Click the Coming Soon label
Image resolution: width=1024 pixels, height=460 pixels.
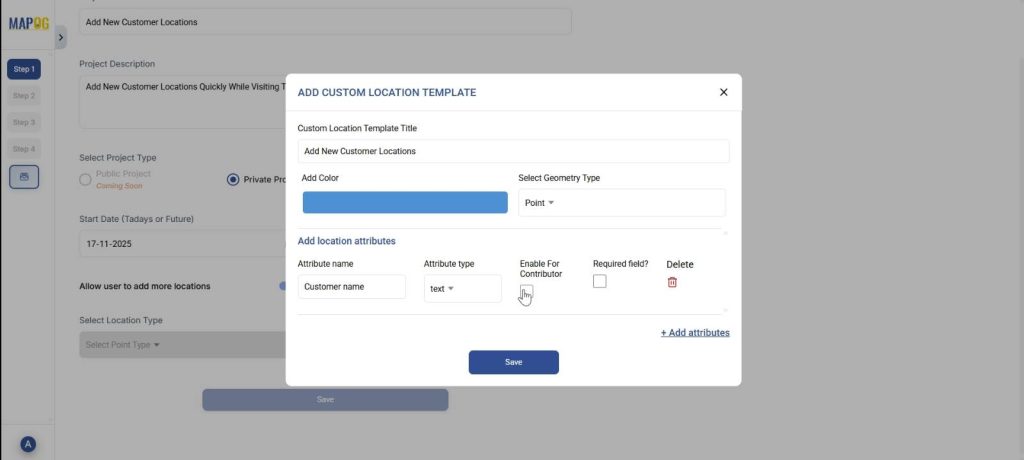click(119, 186)
